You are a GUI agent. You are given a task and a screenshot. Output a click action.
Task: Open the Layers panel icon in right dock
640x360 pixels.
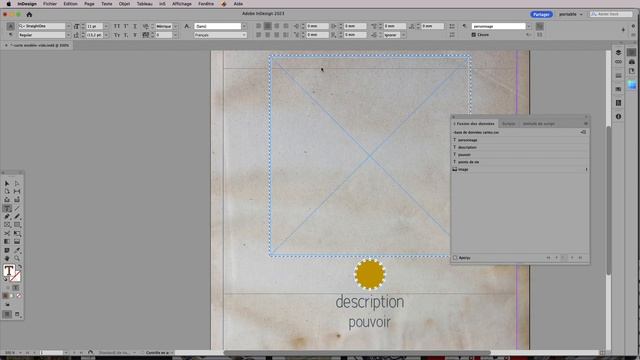tap(618, 53)
